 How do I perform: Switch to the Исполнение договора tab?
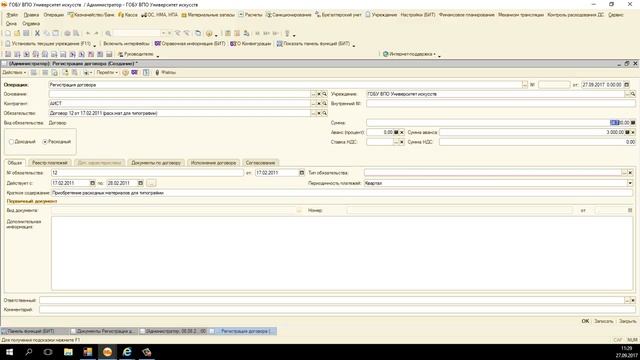213,163
